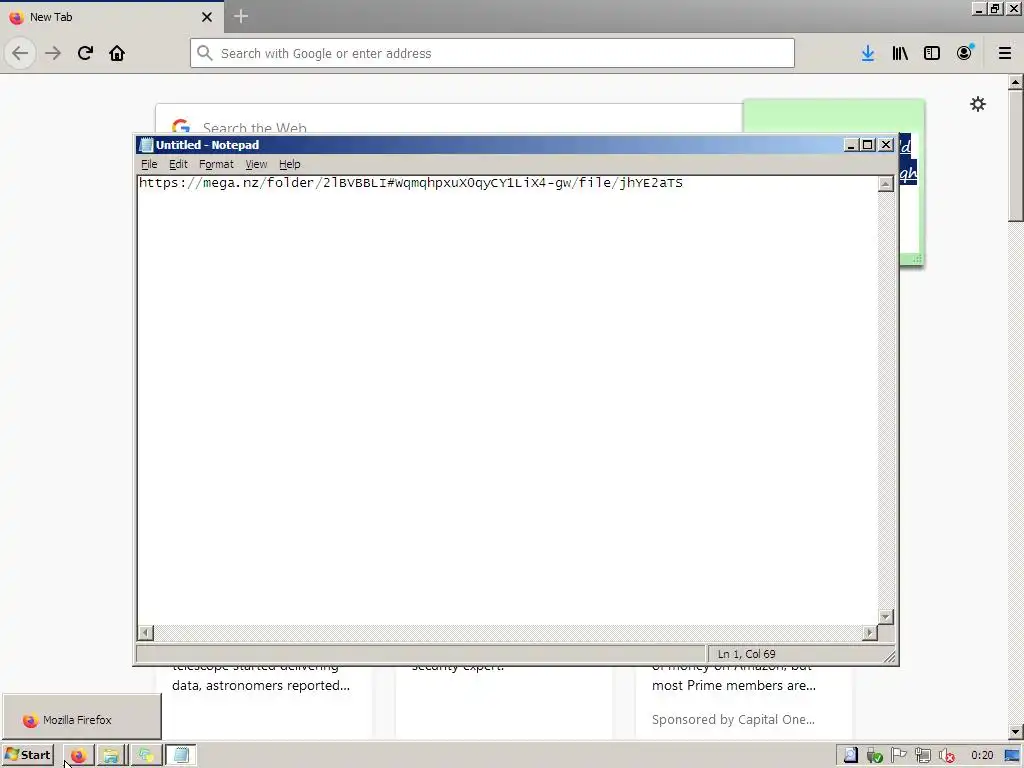Click the Ln 1, Col 69 status text

(x=746, y=654)
